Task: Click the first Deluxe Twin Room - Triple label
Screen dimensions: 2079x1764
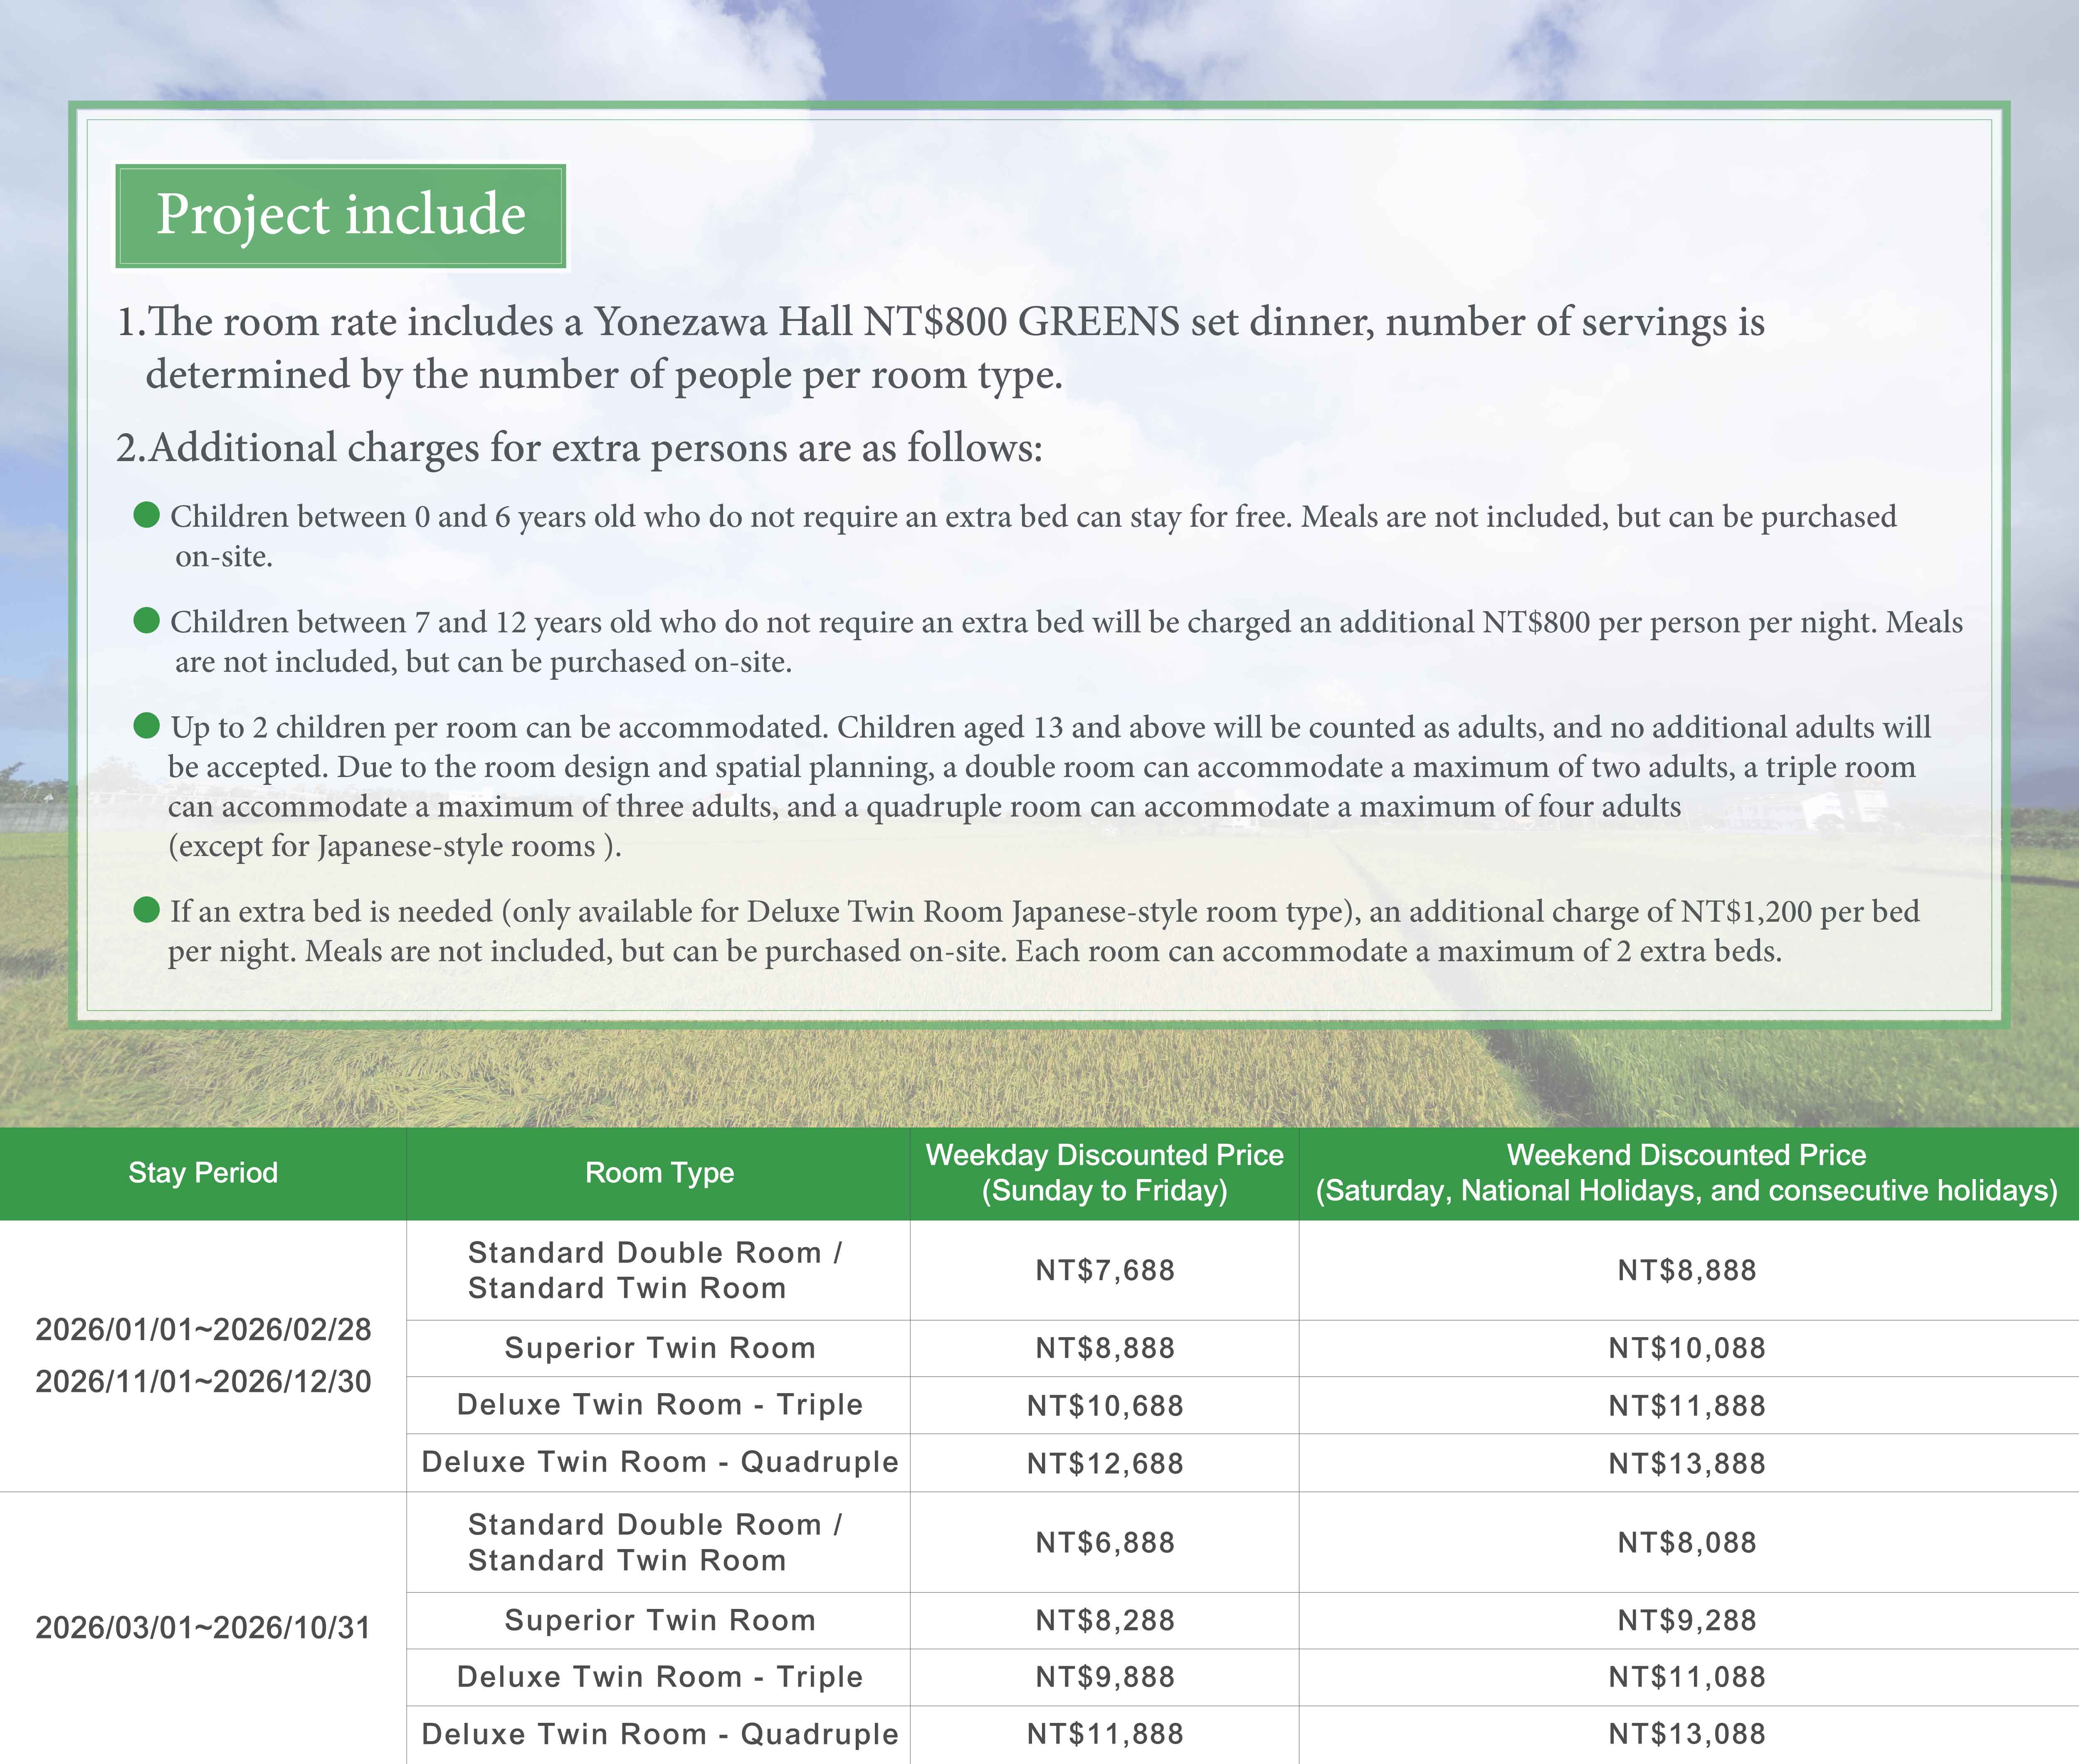Action: click(x=659, y=1404)
